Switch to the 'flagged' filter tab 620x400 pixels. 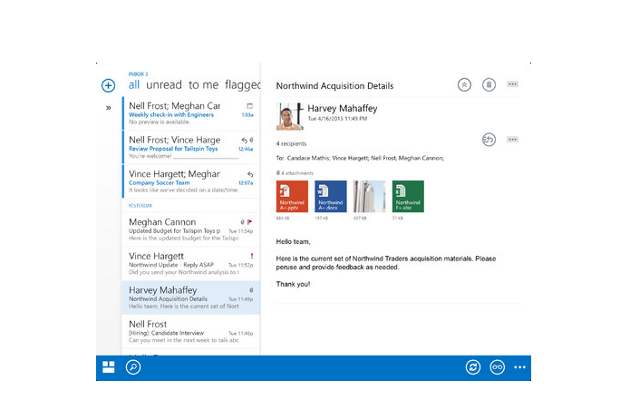click(242, 85)
